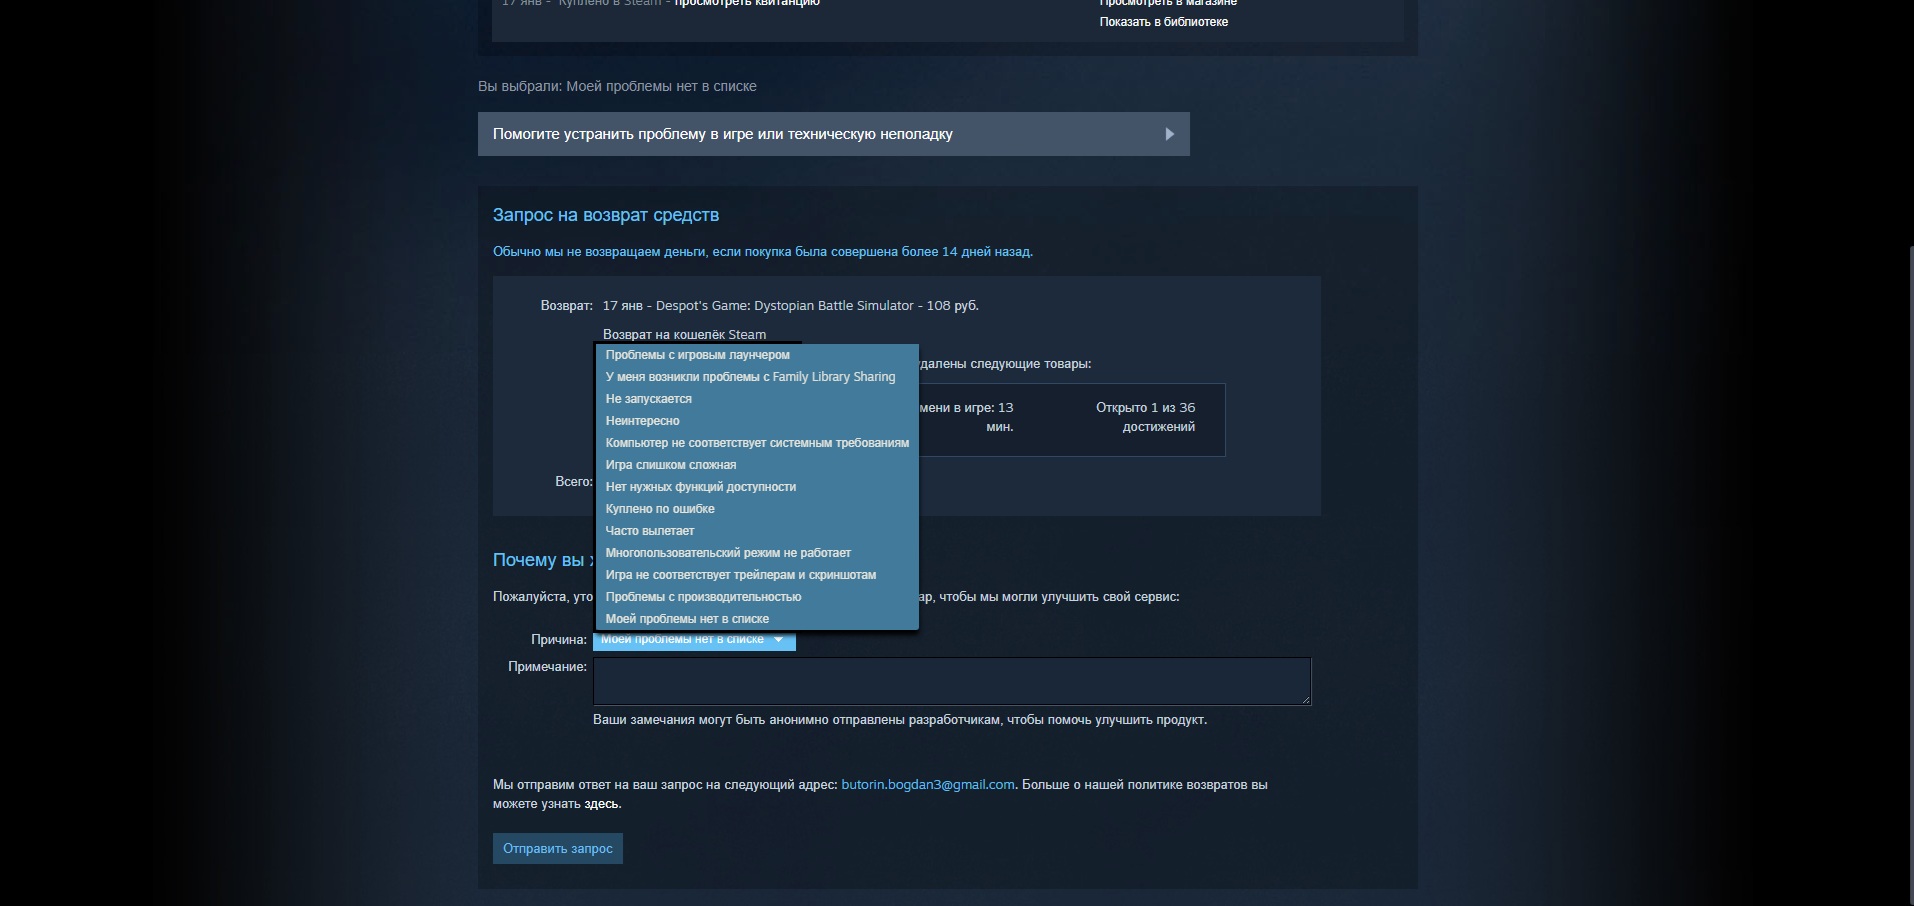Viewport: 1914px width, 906px height.
Task: Click the butorin.bogdan3@gmail.com email address
Action: 928,785
